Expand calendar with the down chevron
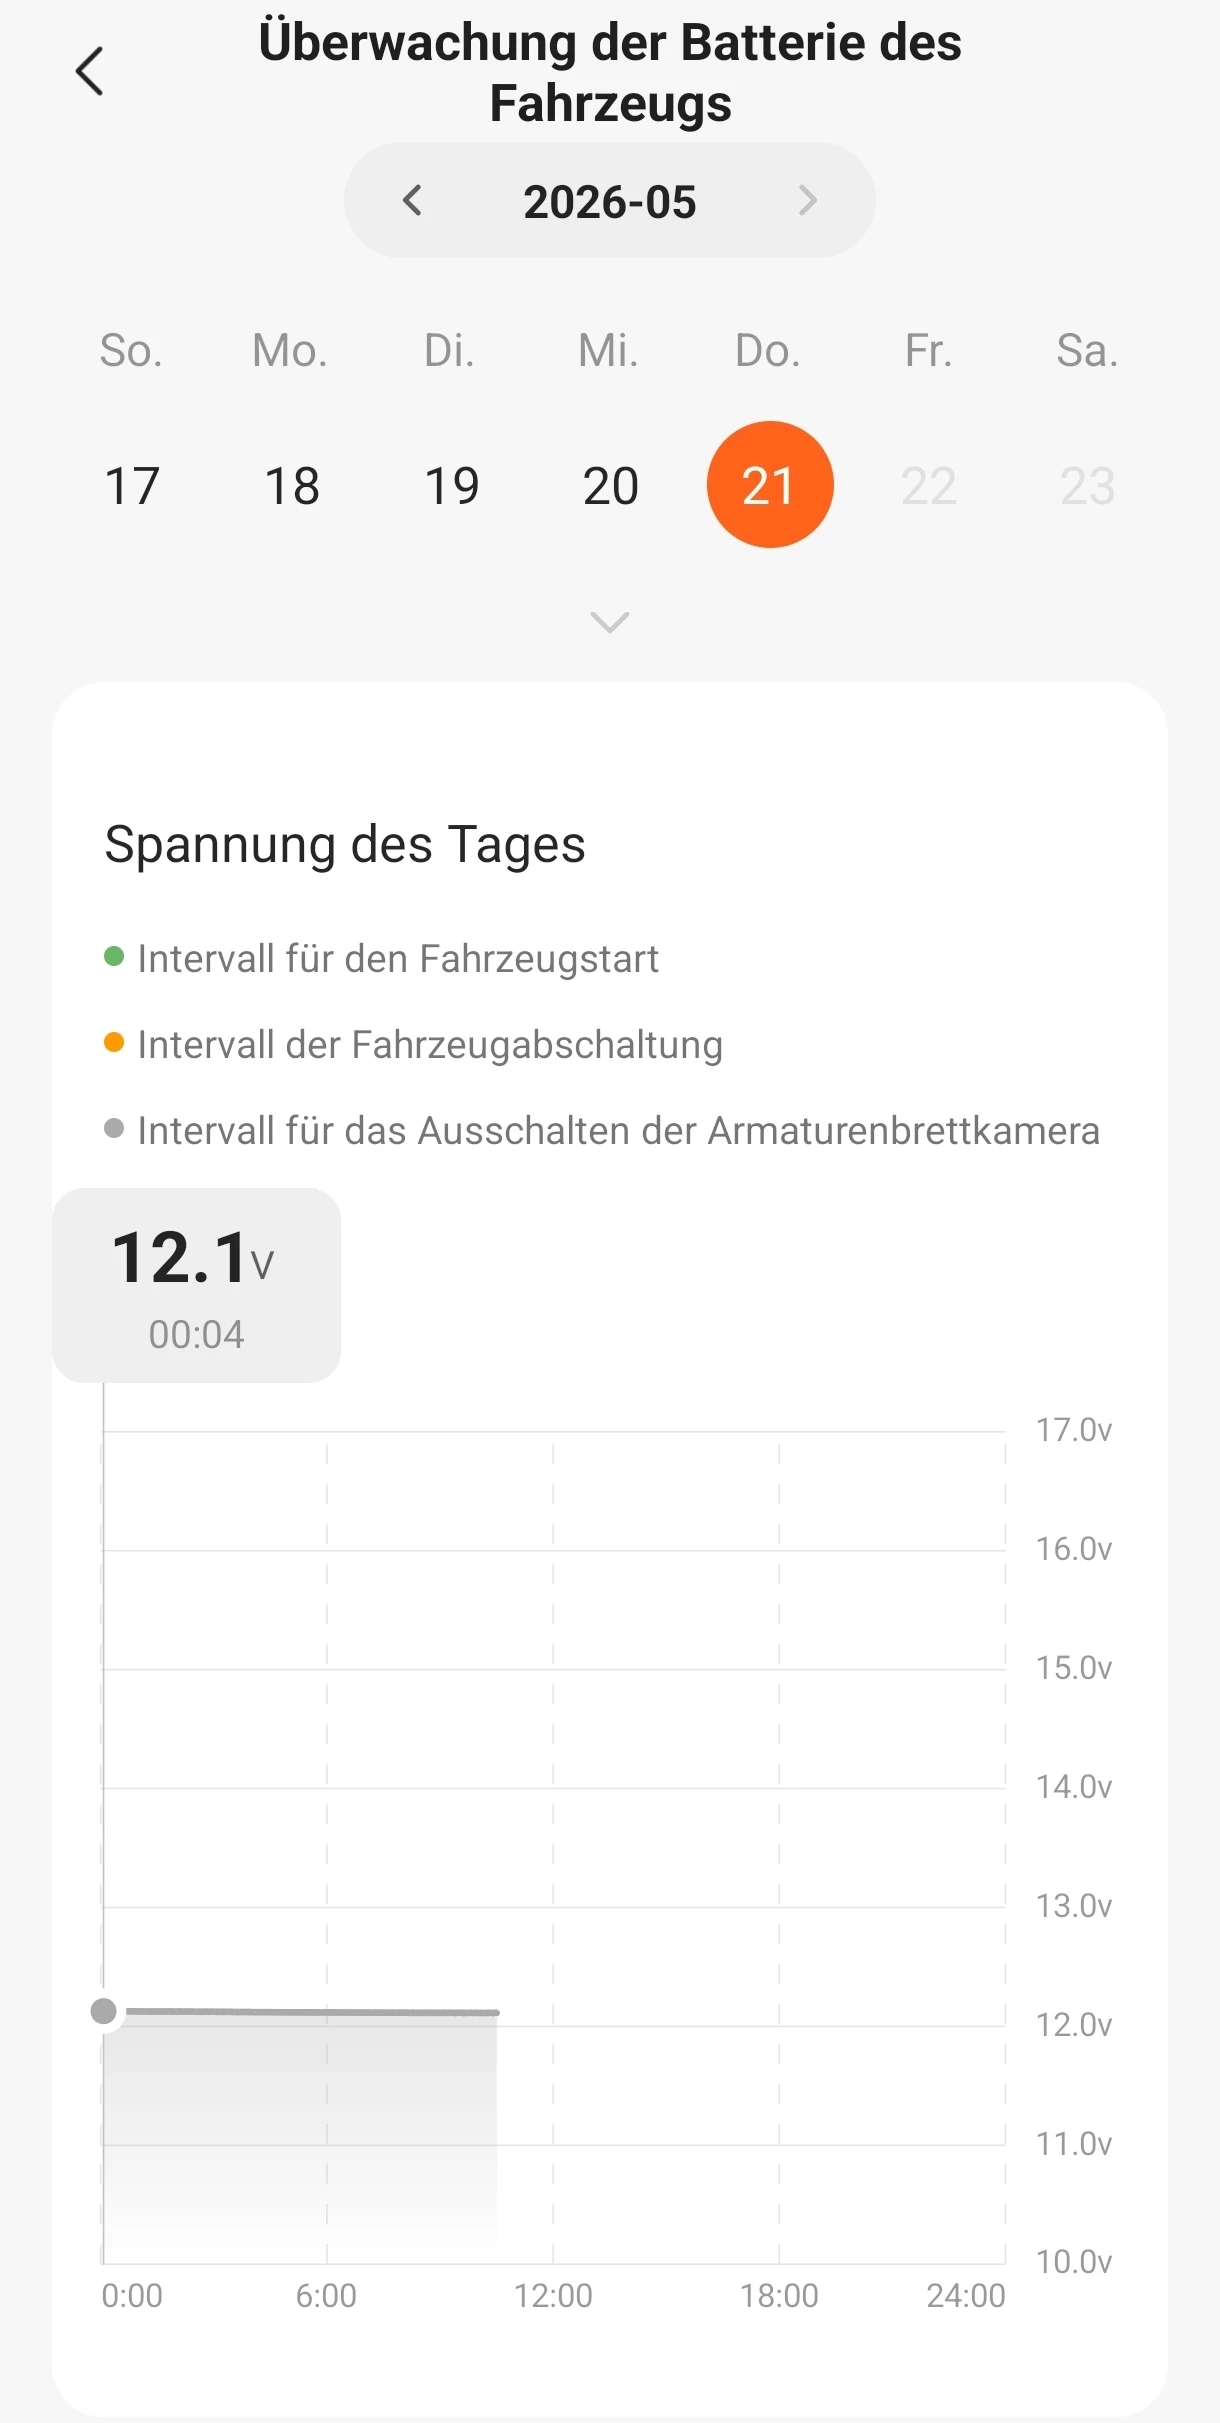1220x2423 pixels. tap(610, 622)
